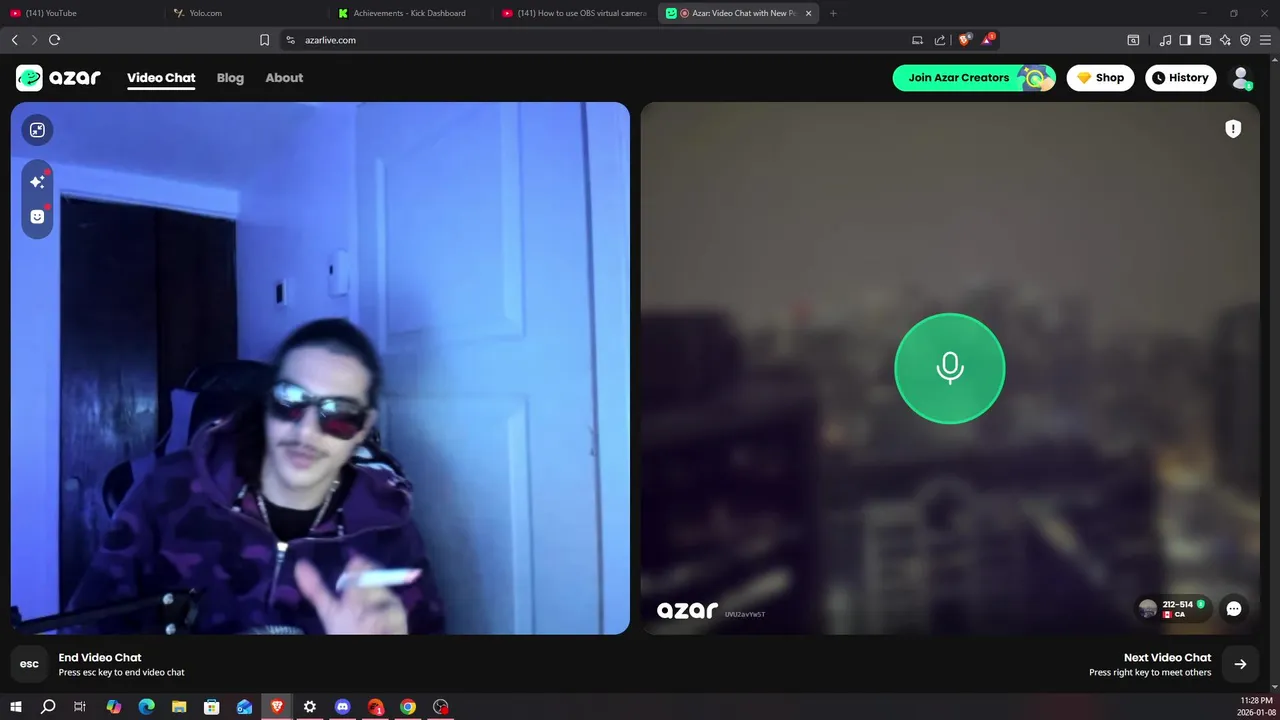Open Brave VPN shield icon
This screenshot has width=1280, height=720.
(1245, 40)
